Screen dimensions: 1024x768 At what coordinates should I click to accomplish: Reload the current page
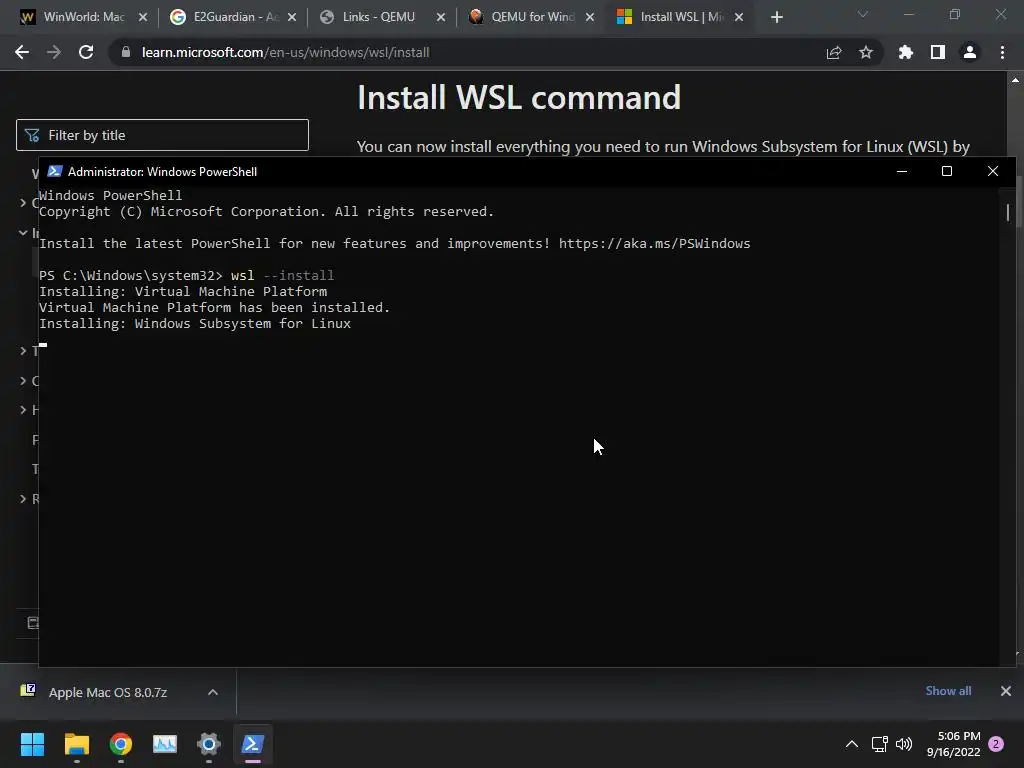click(86, 52)
